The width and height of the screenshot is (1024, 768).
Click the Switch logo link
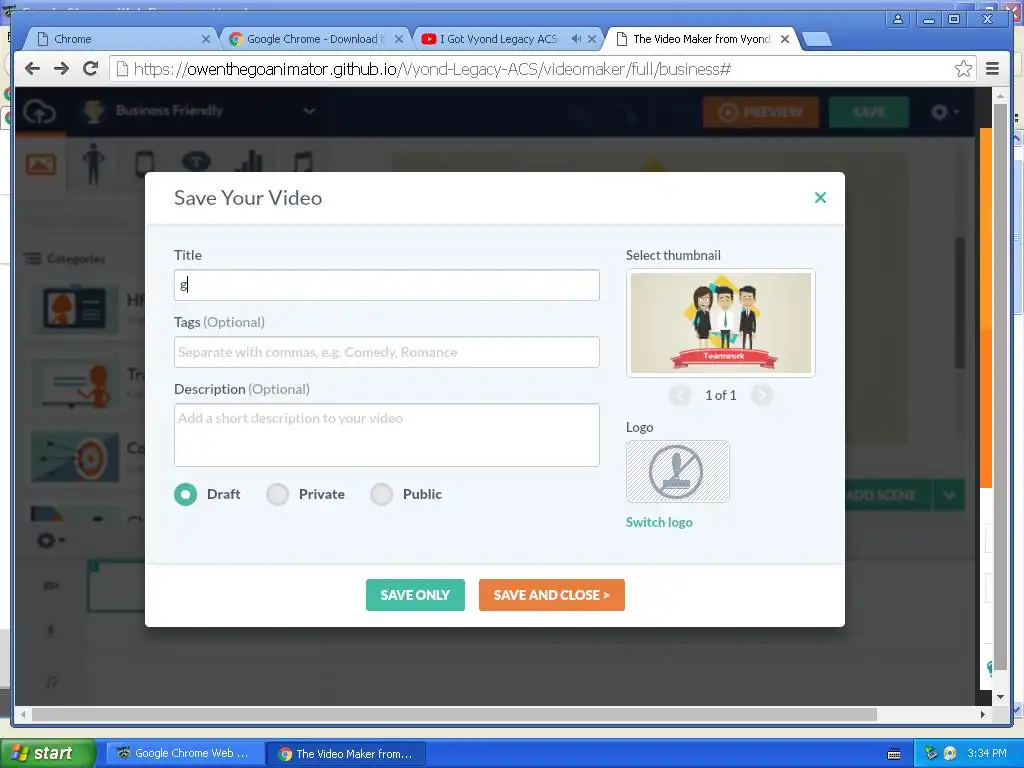[x=659, y=522]
